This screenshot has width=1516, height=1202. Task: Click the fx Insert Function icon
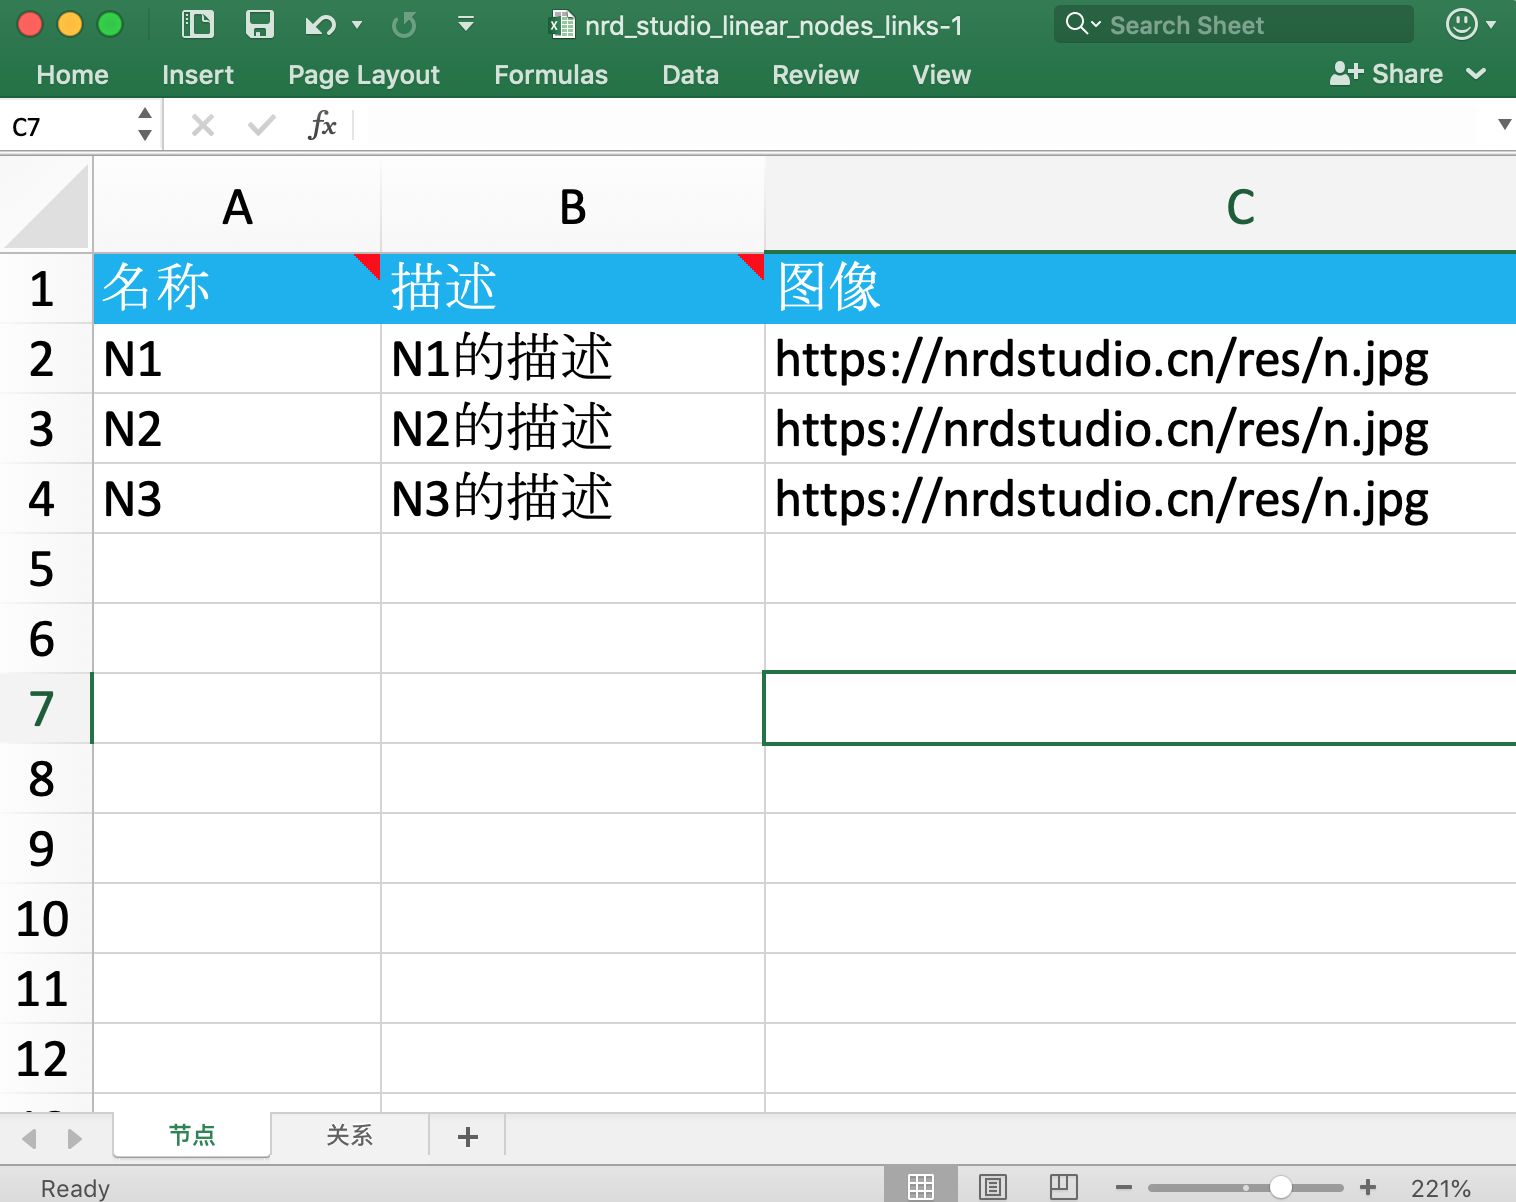pos(320,124)
